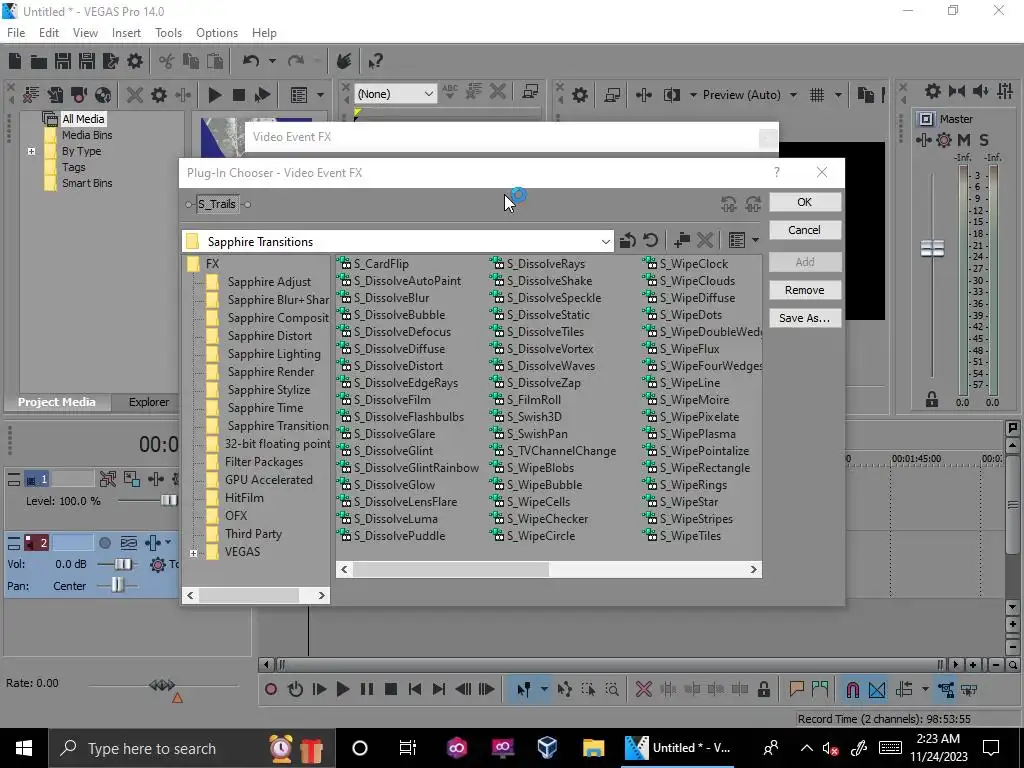The image size is (1024, 768).
Task: Expand the By Type media tree node
Action: (31, 152)
